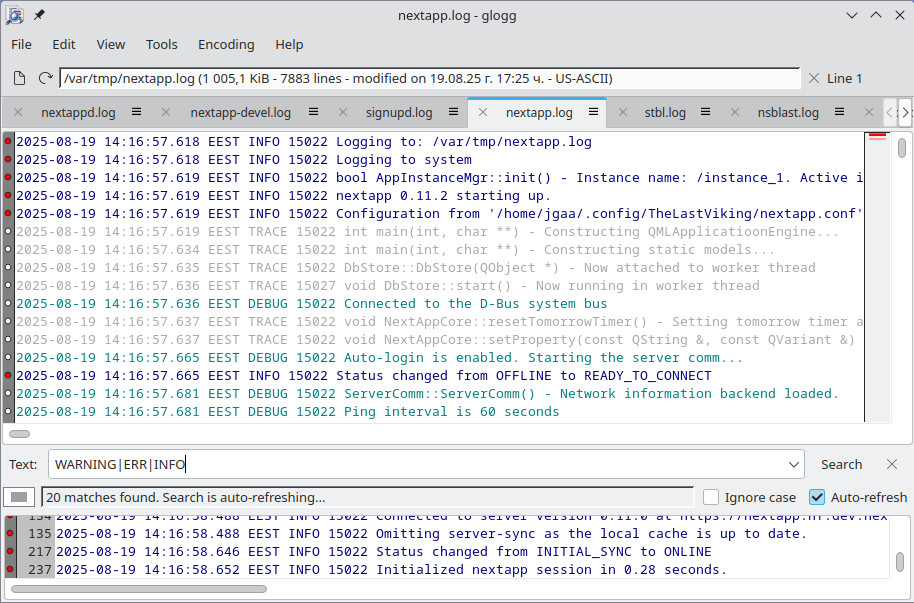Toggle mark on filtered line 217

pos(10,551)
